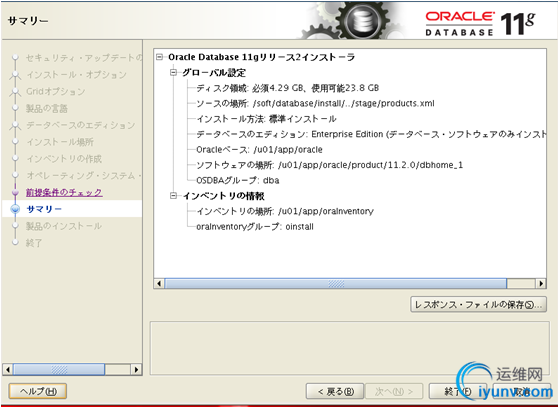Select the ディスク領域: 必須4.29 GB row
Image resolution: width=559 pixels, height=408 pixels.
(x=287, y=88)
